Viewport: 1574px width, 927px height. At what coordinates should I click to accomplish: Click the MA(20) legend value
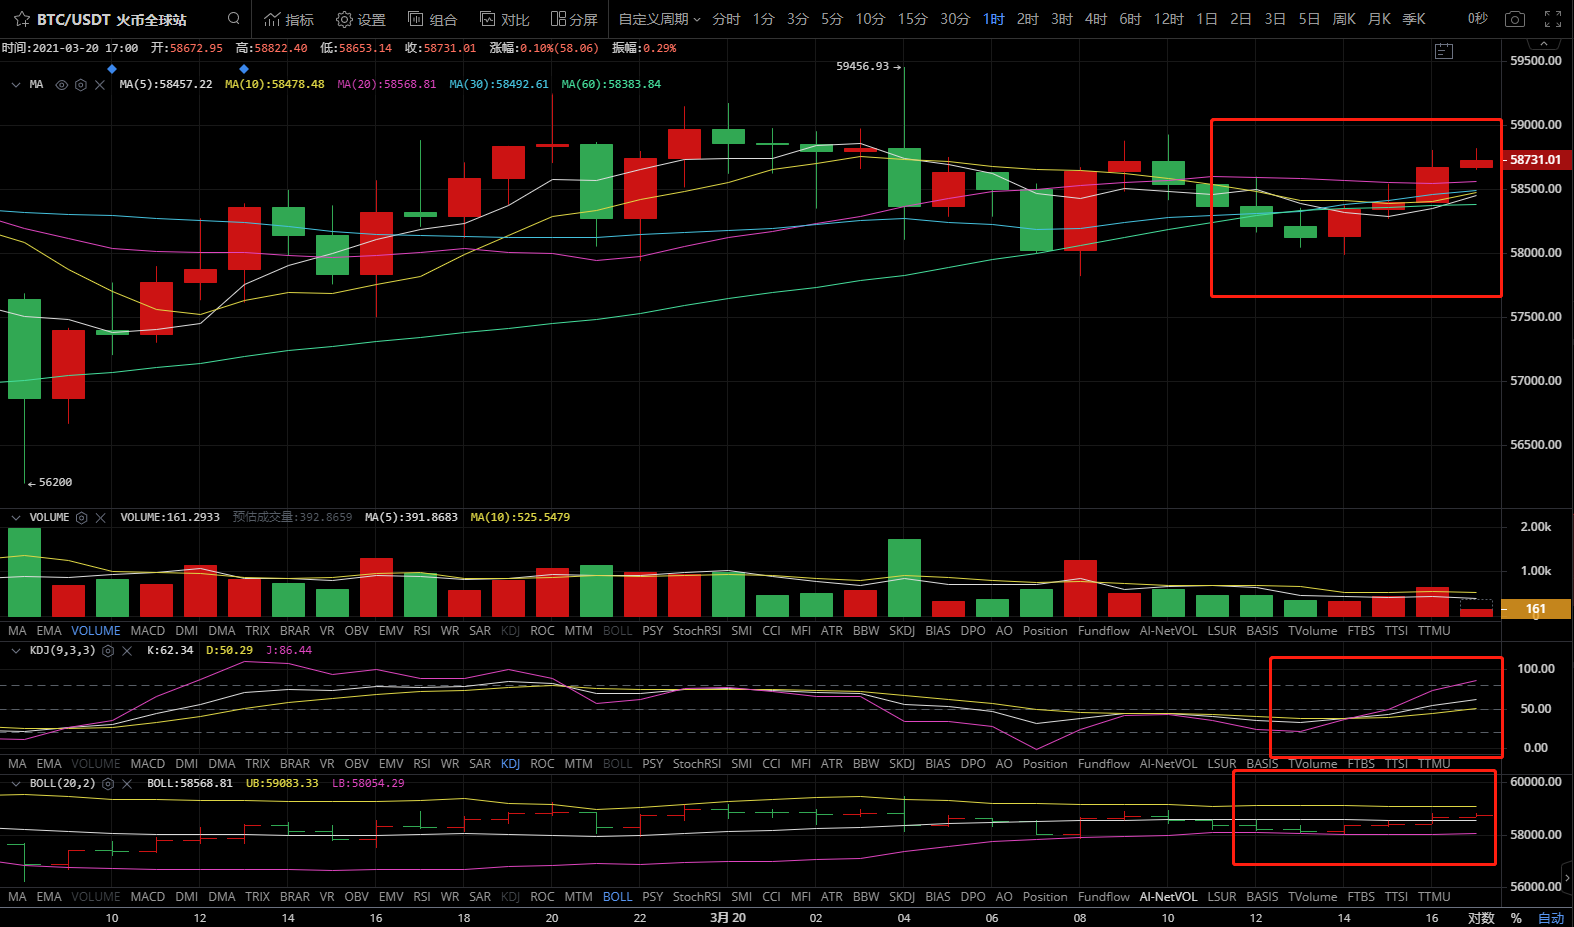point(387,85)
